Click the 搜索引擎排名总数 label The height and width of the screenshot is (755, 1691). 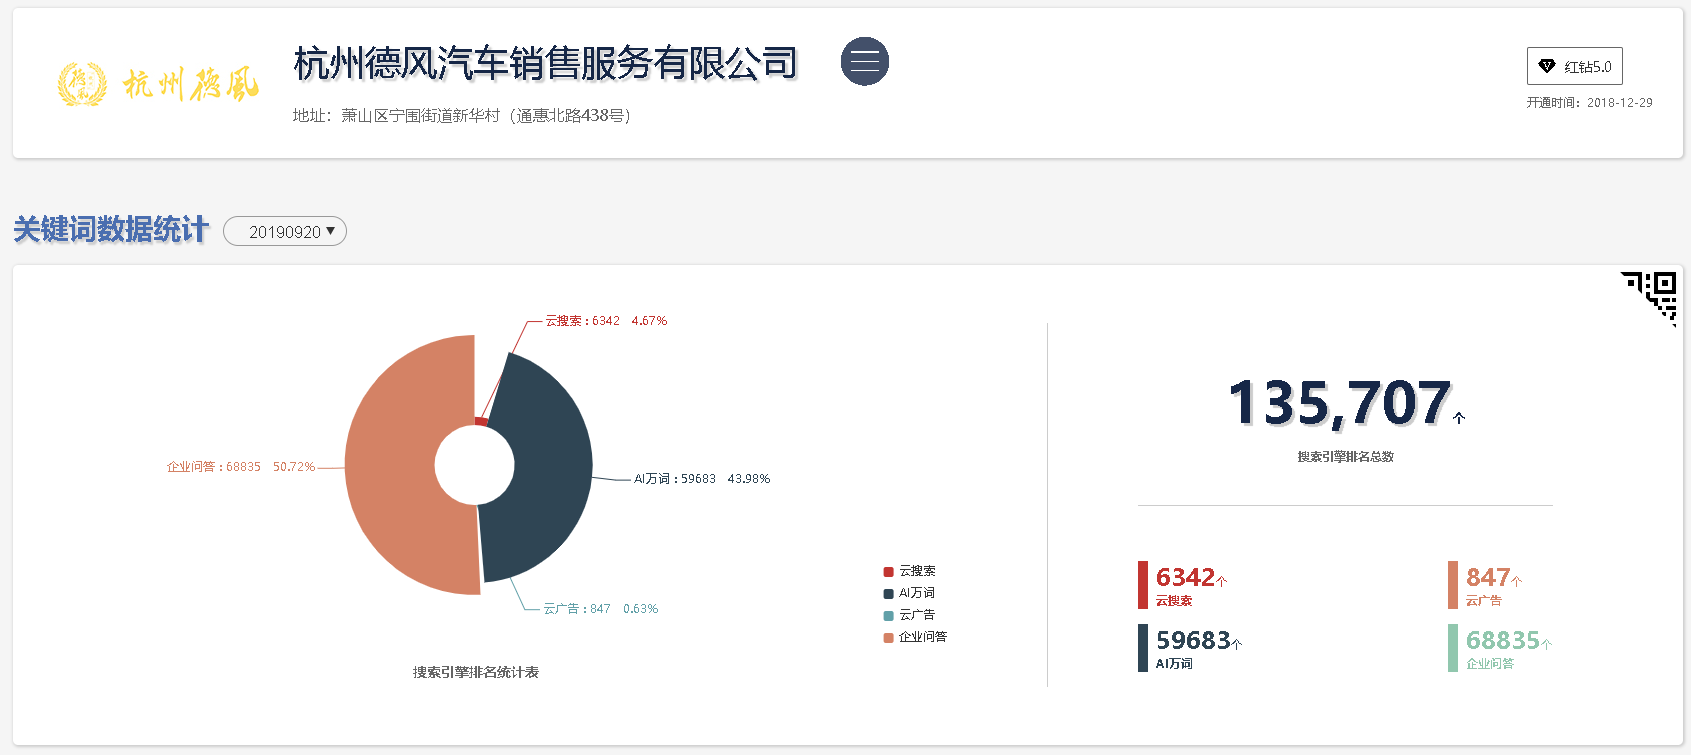click(1345, 457)
